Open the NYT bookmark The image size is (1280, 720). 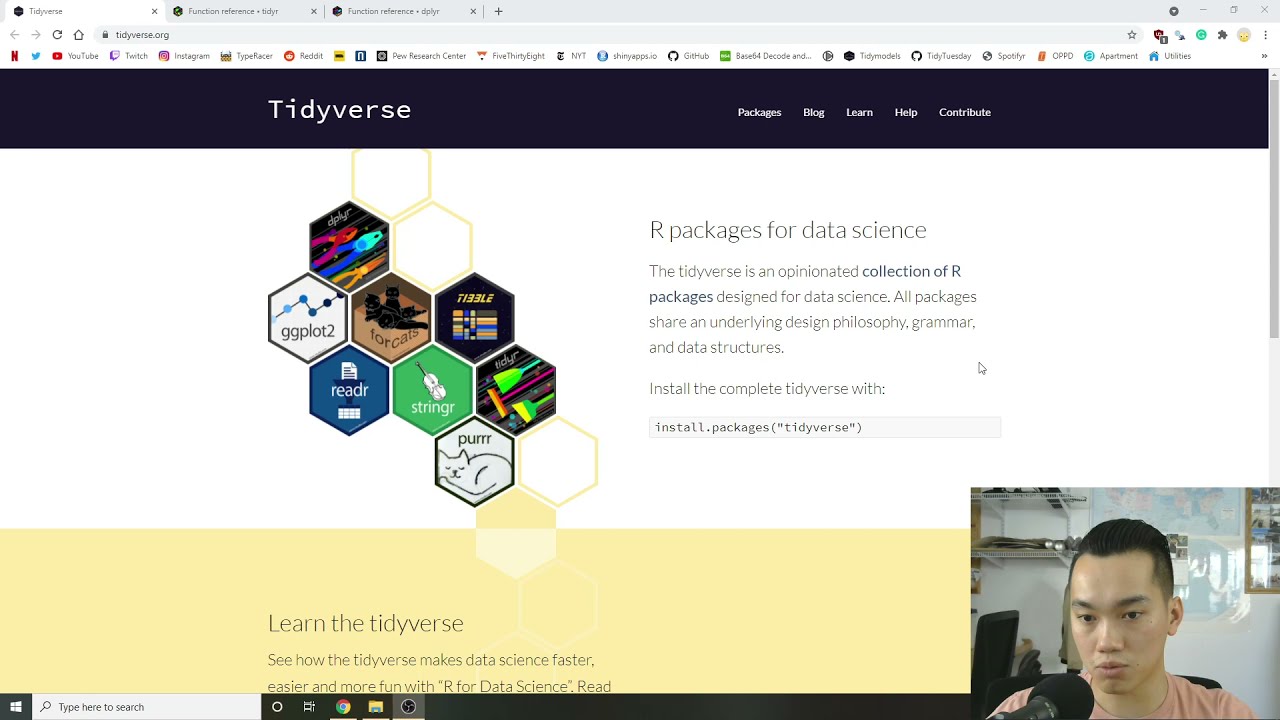[x=571, y=56]
